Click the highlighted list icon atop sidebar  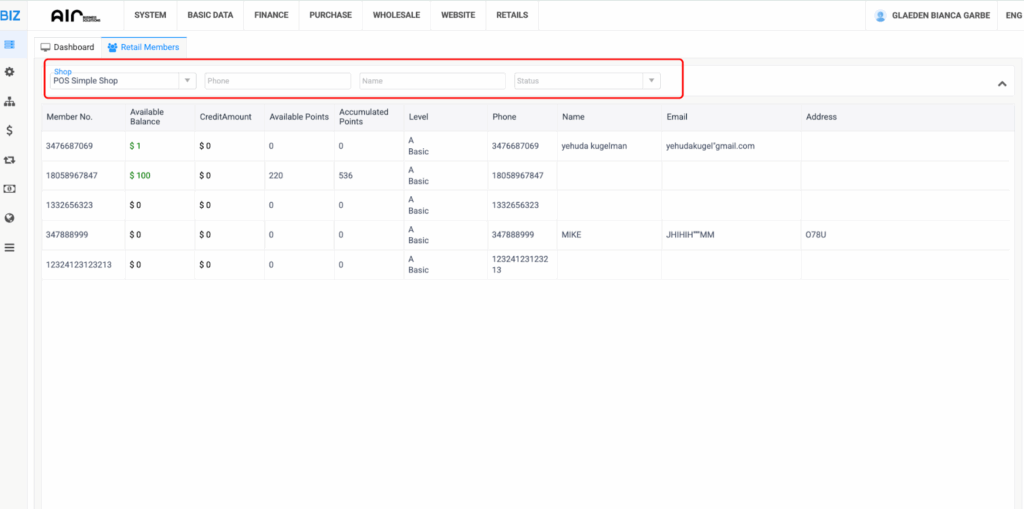pos(10,44)
